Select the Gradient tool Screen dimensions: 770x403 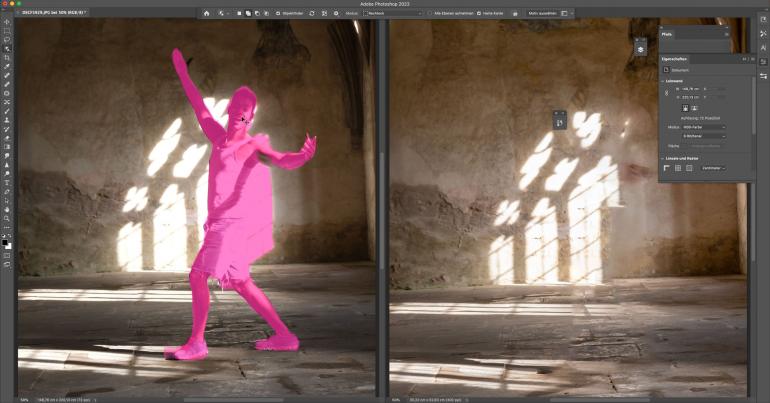click(7, 146)
